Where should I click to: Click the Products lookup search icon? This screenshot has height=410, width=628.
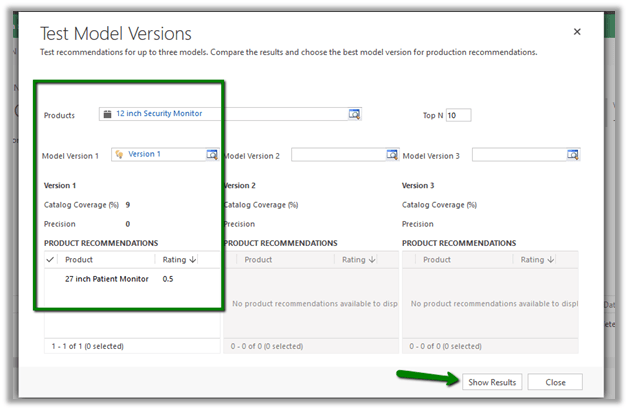tap(354, 115)
